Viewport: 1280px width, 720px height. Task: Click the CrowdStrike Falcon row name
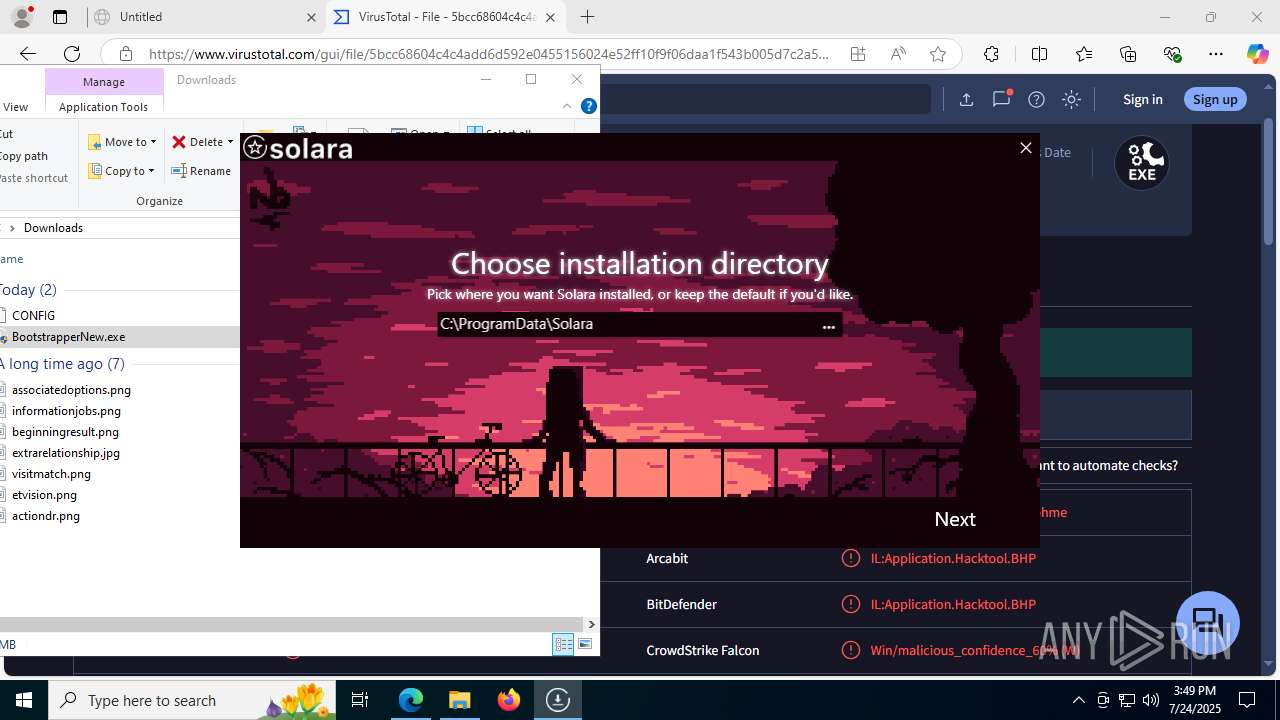click(x=702, y=650)
